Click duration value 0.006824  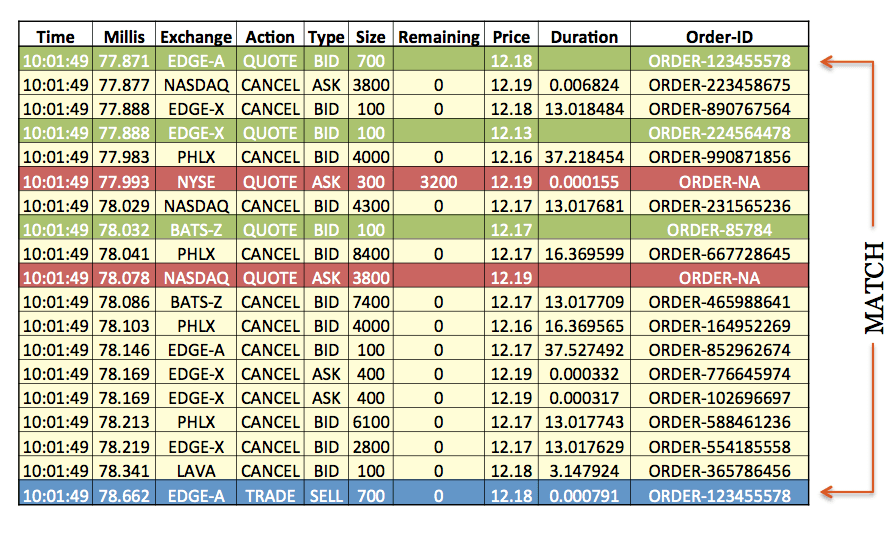coord(584,85)
